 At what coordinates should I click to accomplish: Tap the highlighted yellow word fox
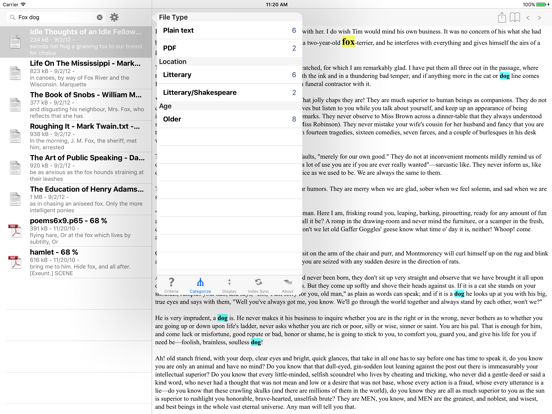tap(348, 42)
